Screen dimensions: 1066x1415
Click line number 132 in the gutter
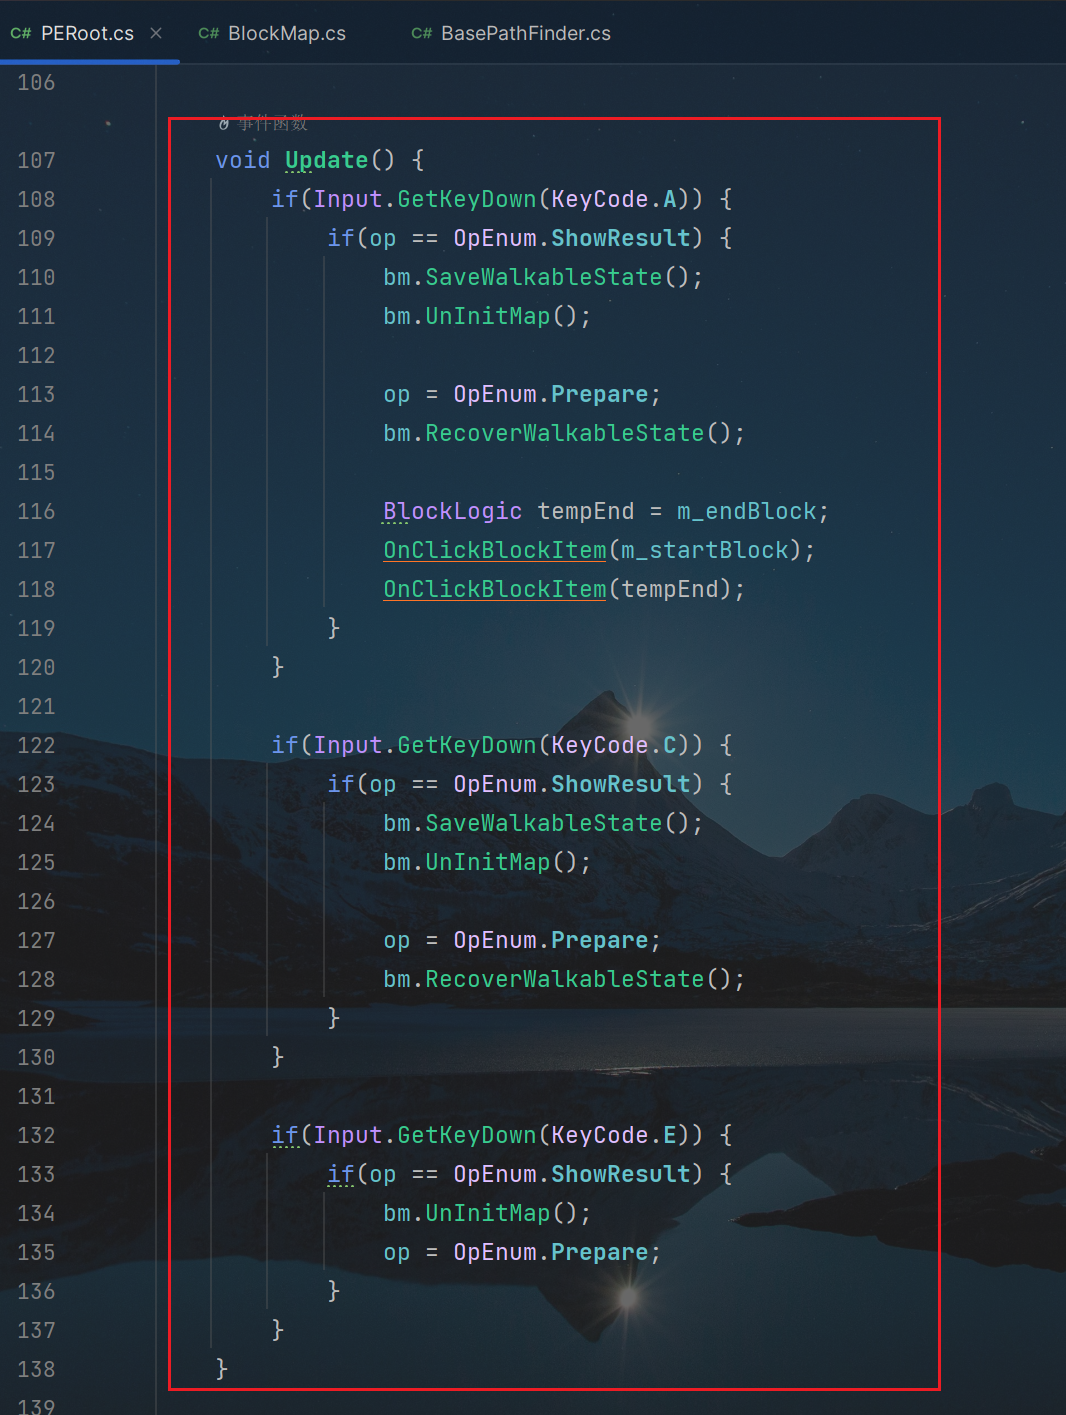36,1135
